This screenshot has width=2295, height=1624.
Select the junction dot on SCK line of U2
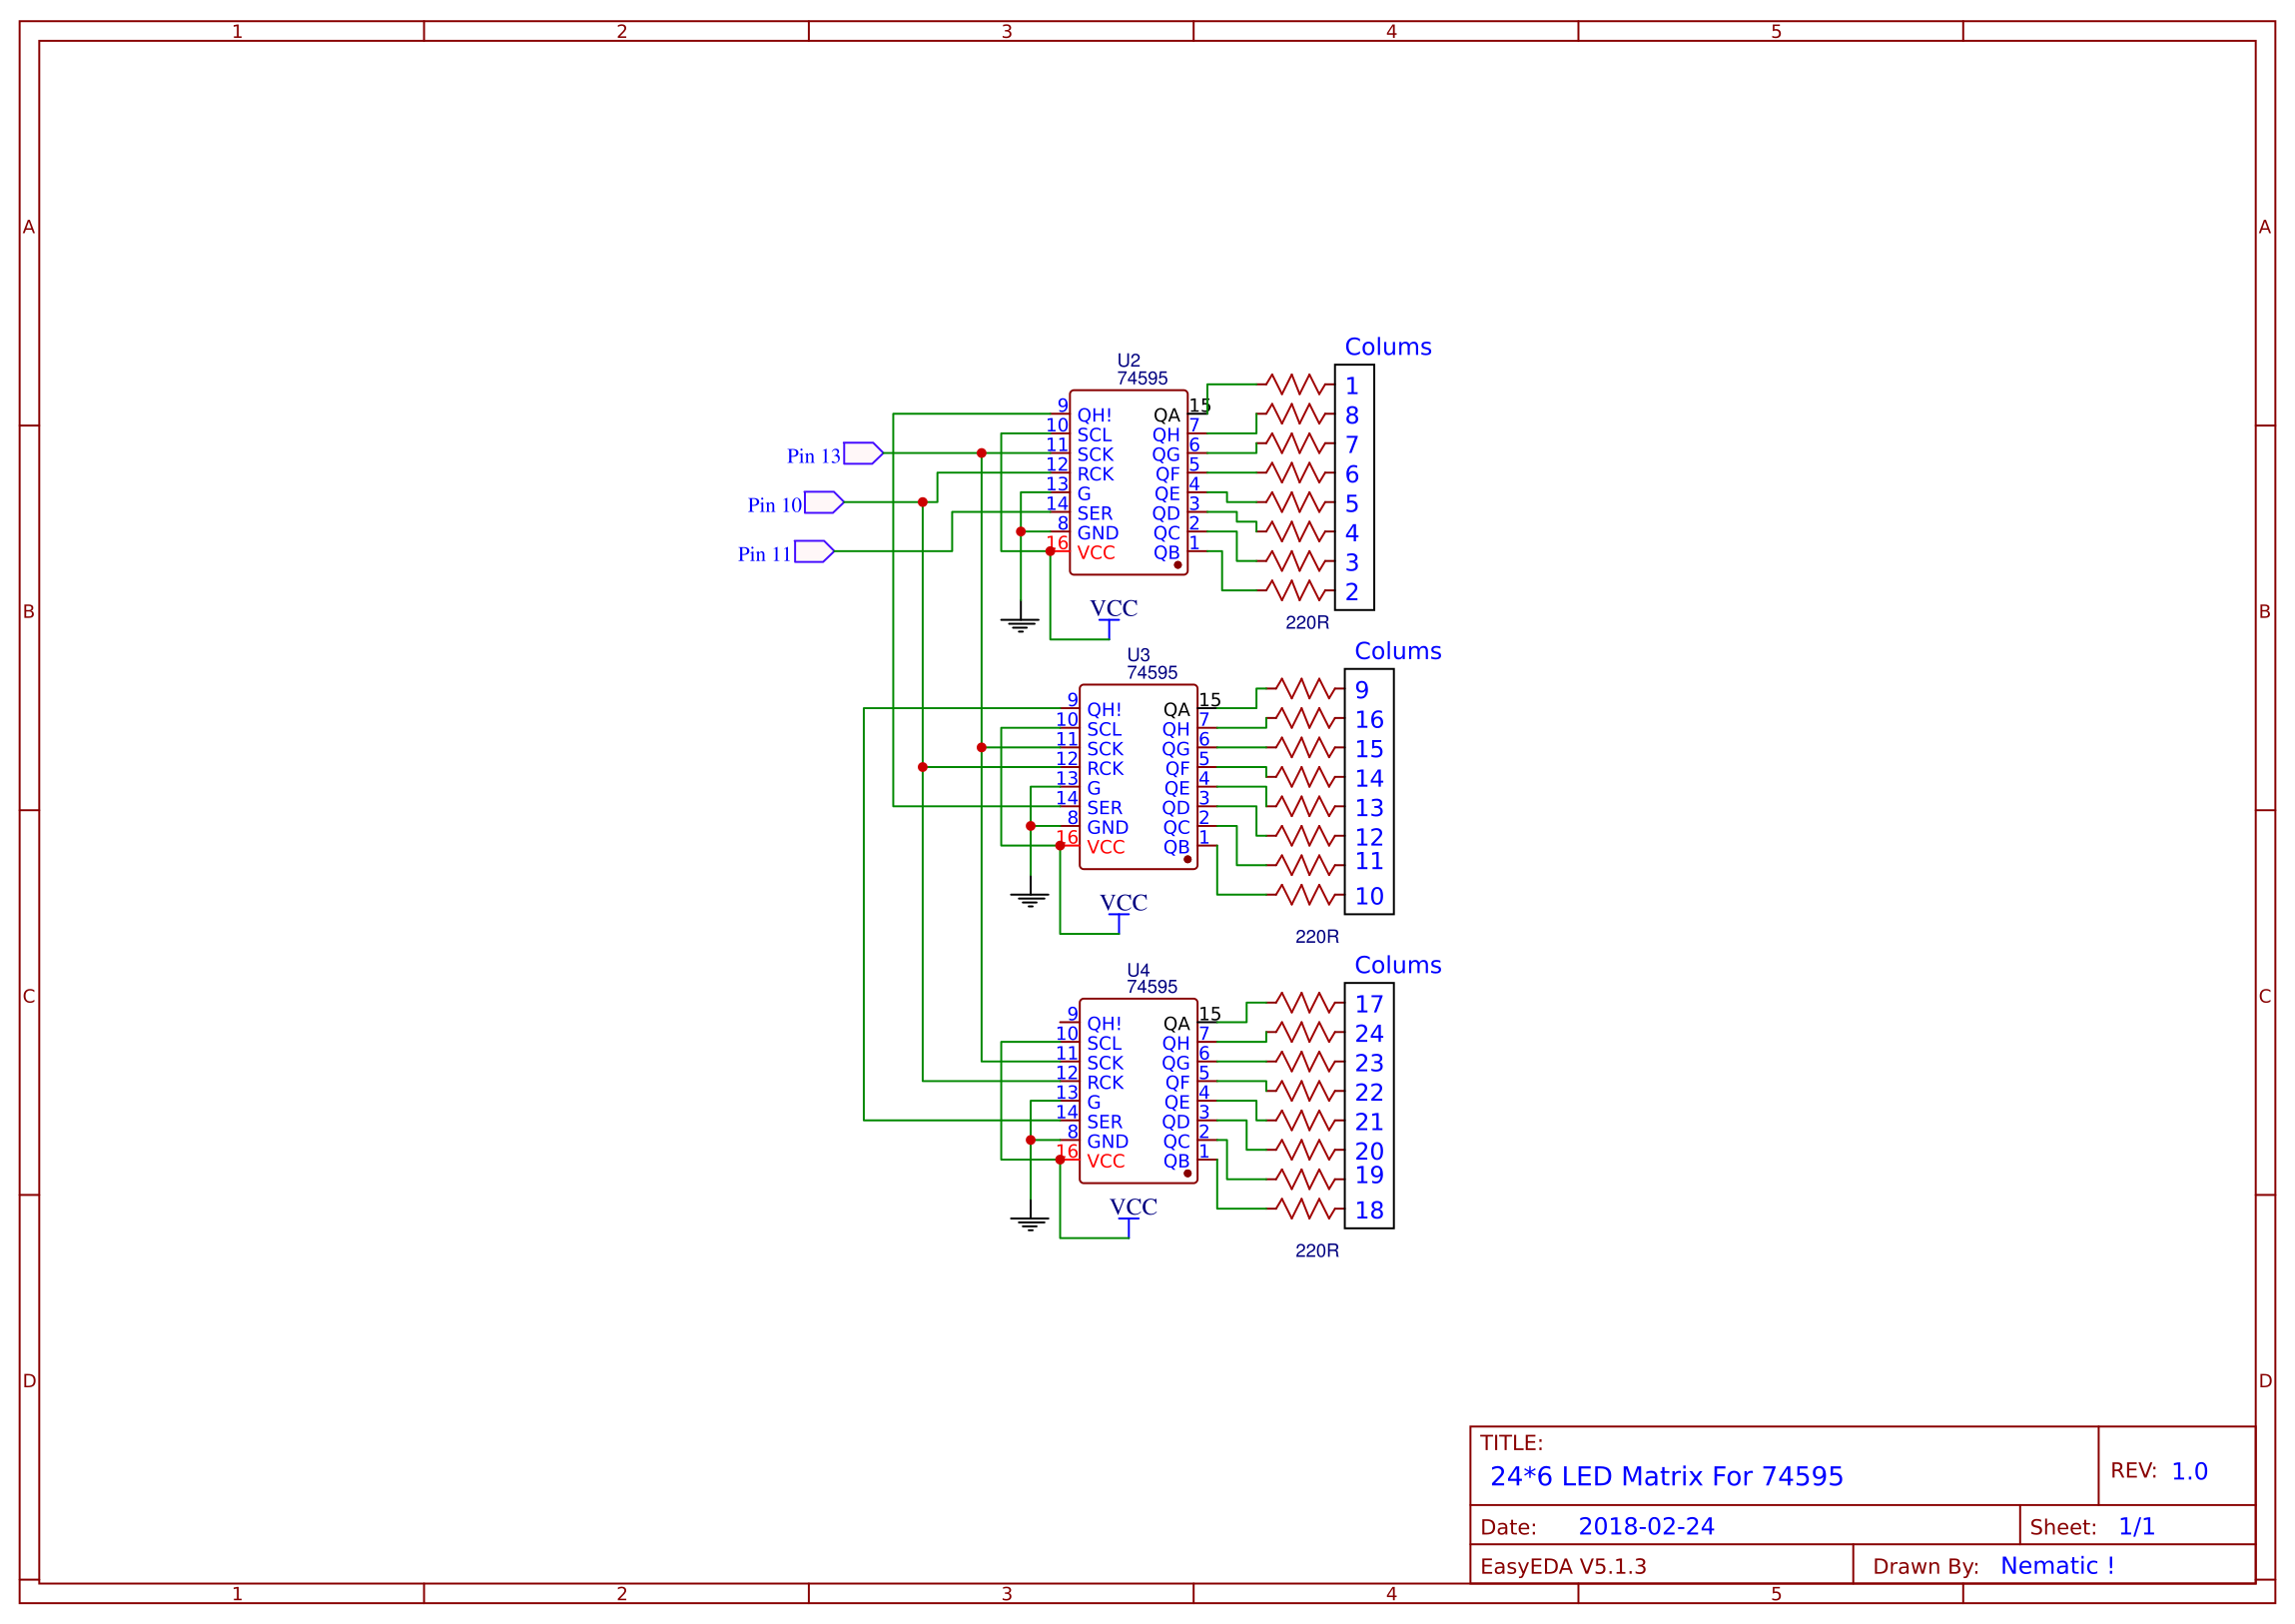[x=981, y=452]
